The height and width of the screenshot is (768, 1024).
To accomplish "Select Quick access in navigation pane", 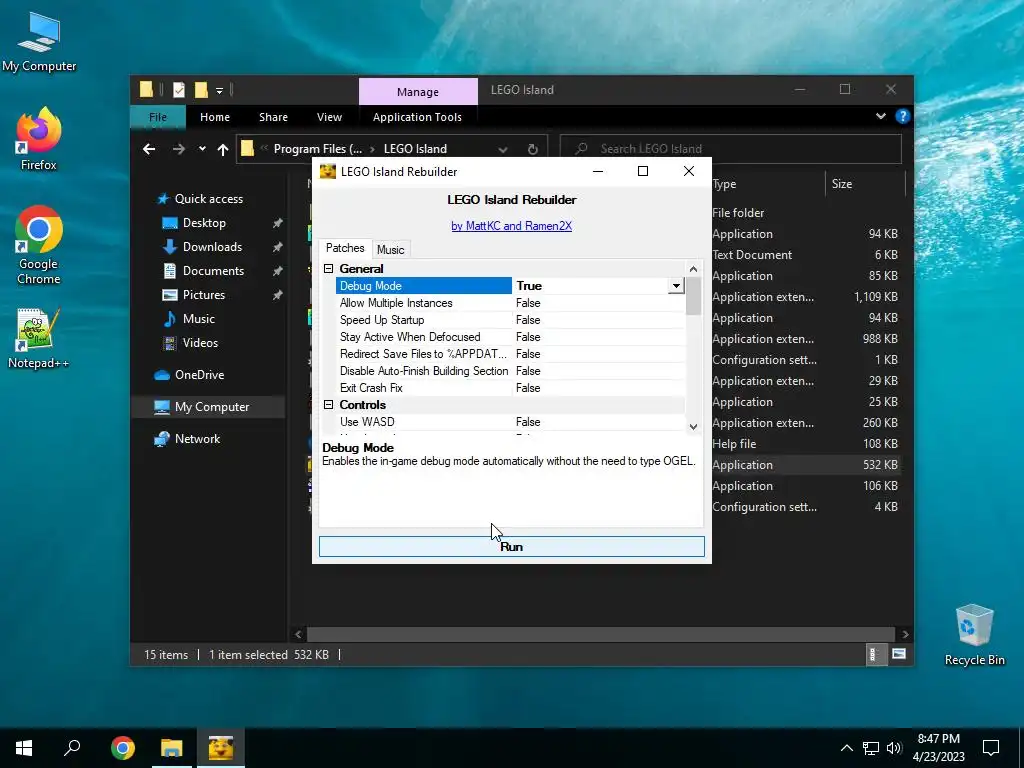I will coord(208,199).
